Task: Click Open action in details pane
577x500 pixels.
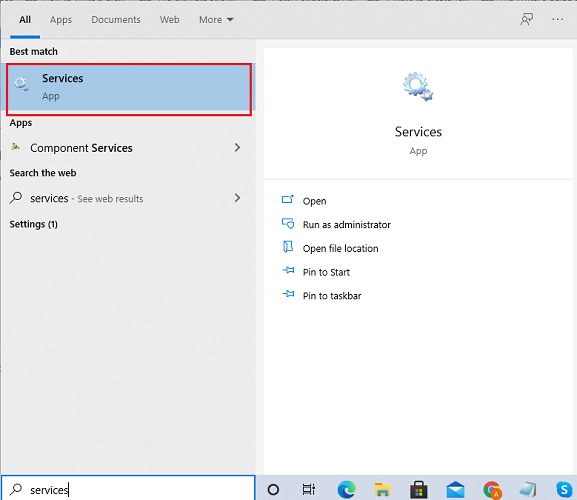Action: point(314,201)
